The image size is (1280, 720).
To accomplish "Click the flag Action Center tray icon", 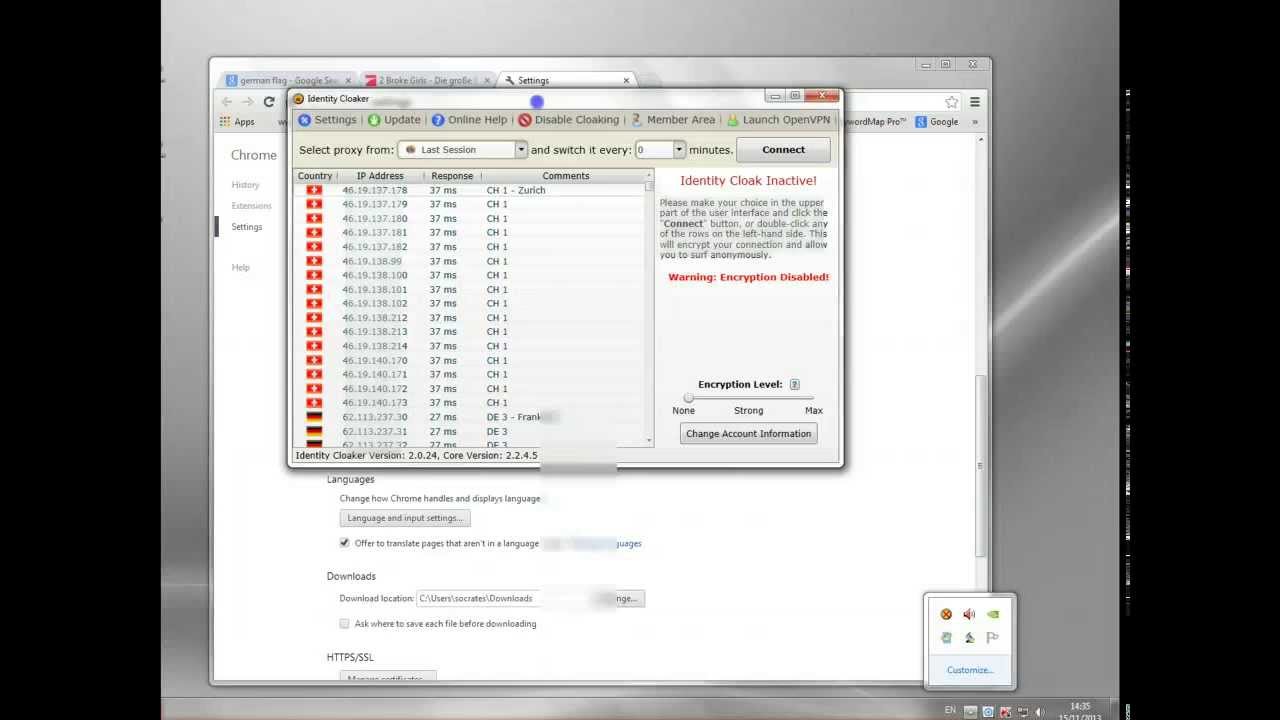I will (993, 638).
